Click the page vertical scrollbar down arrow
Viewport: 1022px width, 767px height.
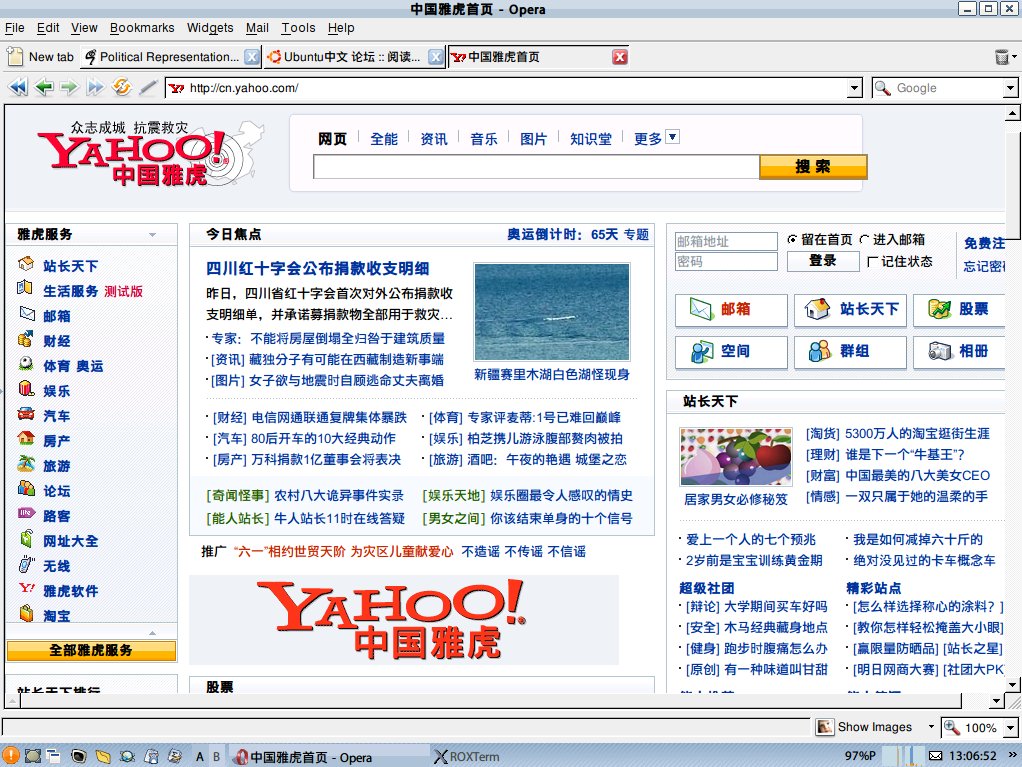[x=1012, y=684]
